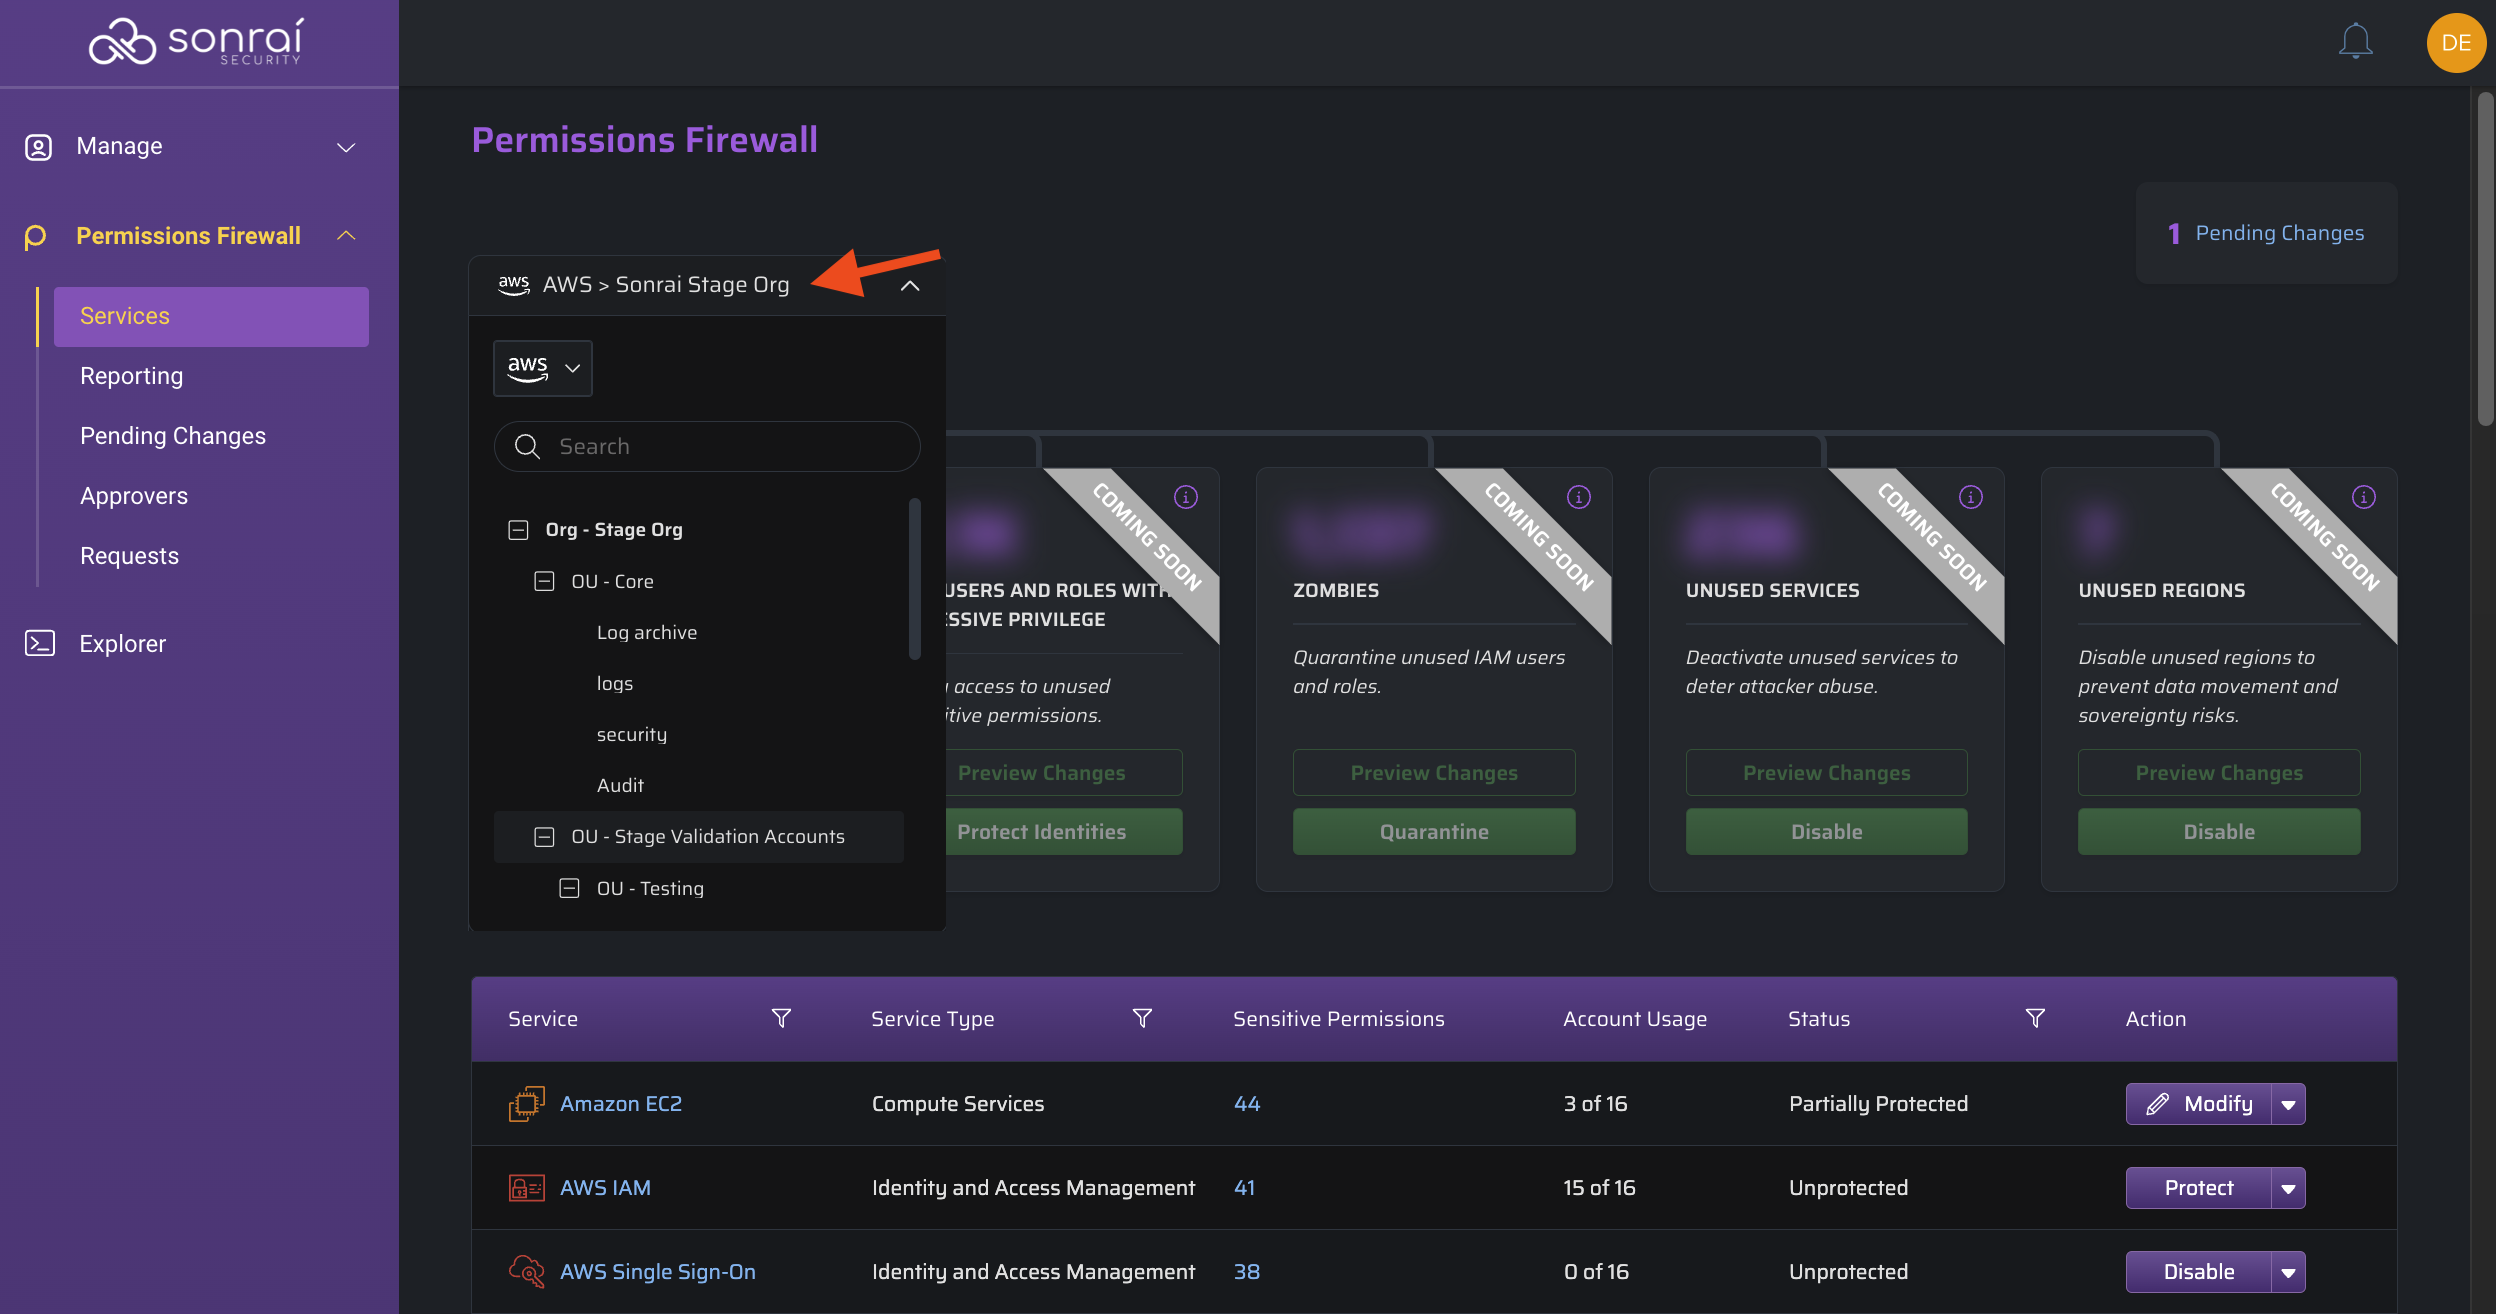Open Protect dropdown arrow for AWS IAM
Screen dimensions: 2496x1314
[x=2288, y=1188]
